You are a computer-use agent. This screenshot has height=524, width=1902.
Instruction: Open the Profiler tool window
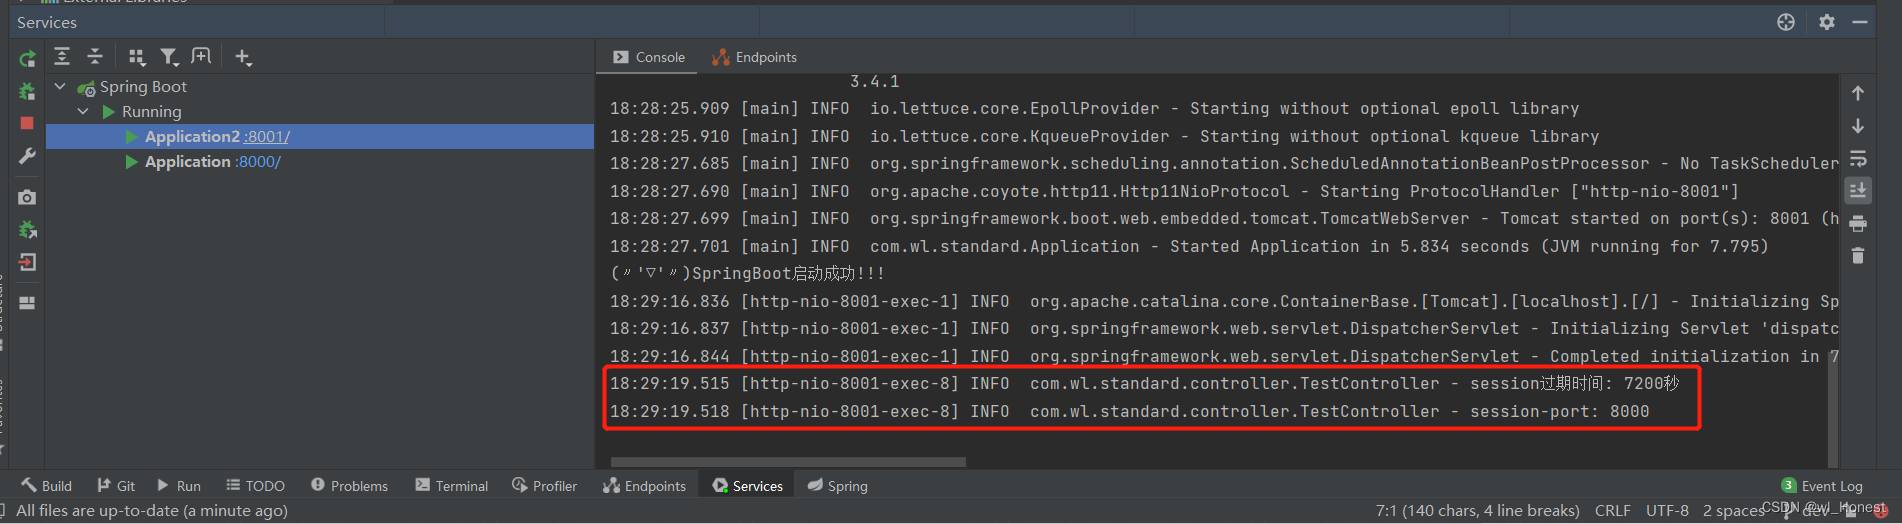544,485
